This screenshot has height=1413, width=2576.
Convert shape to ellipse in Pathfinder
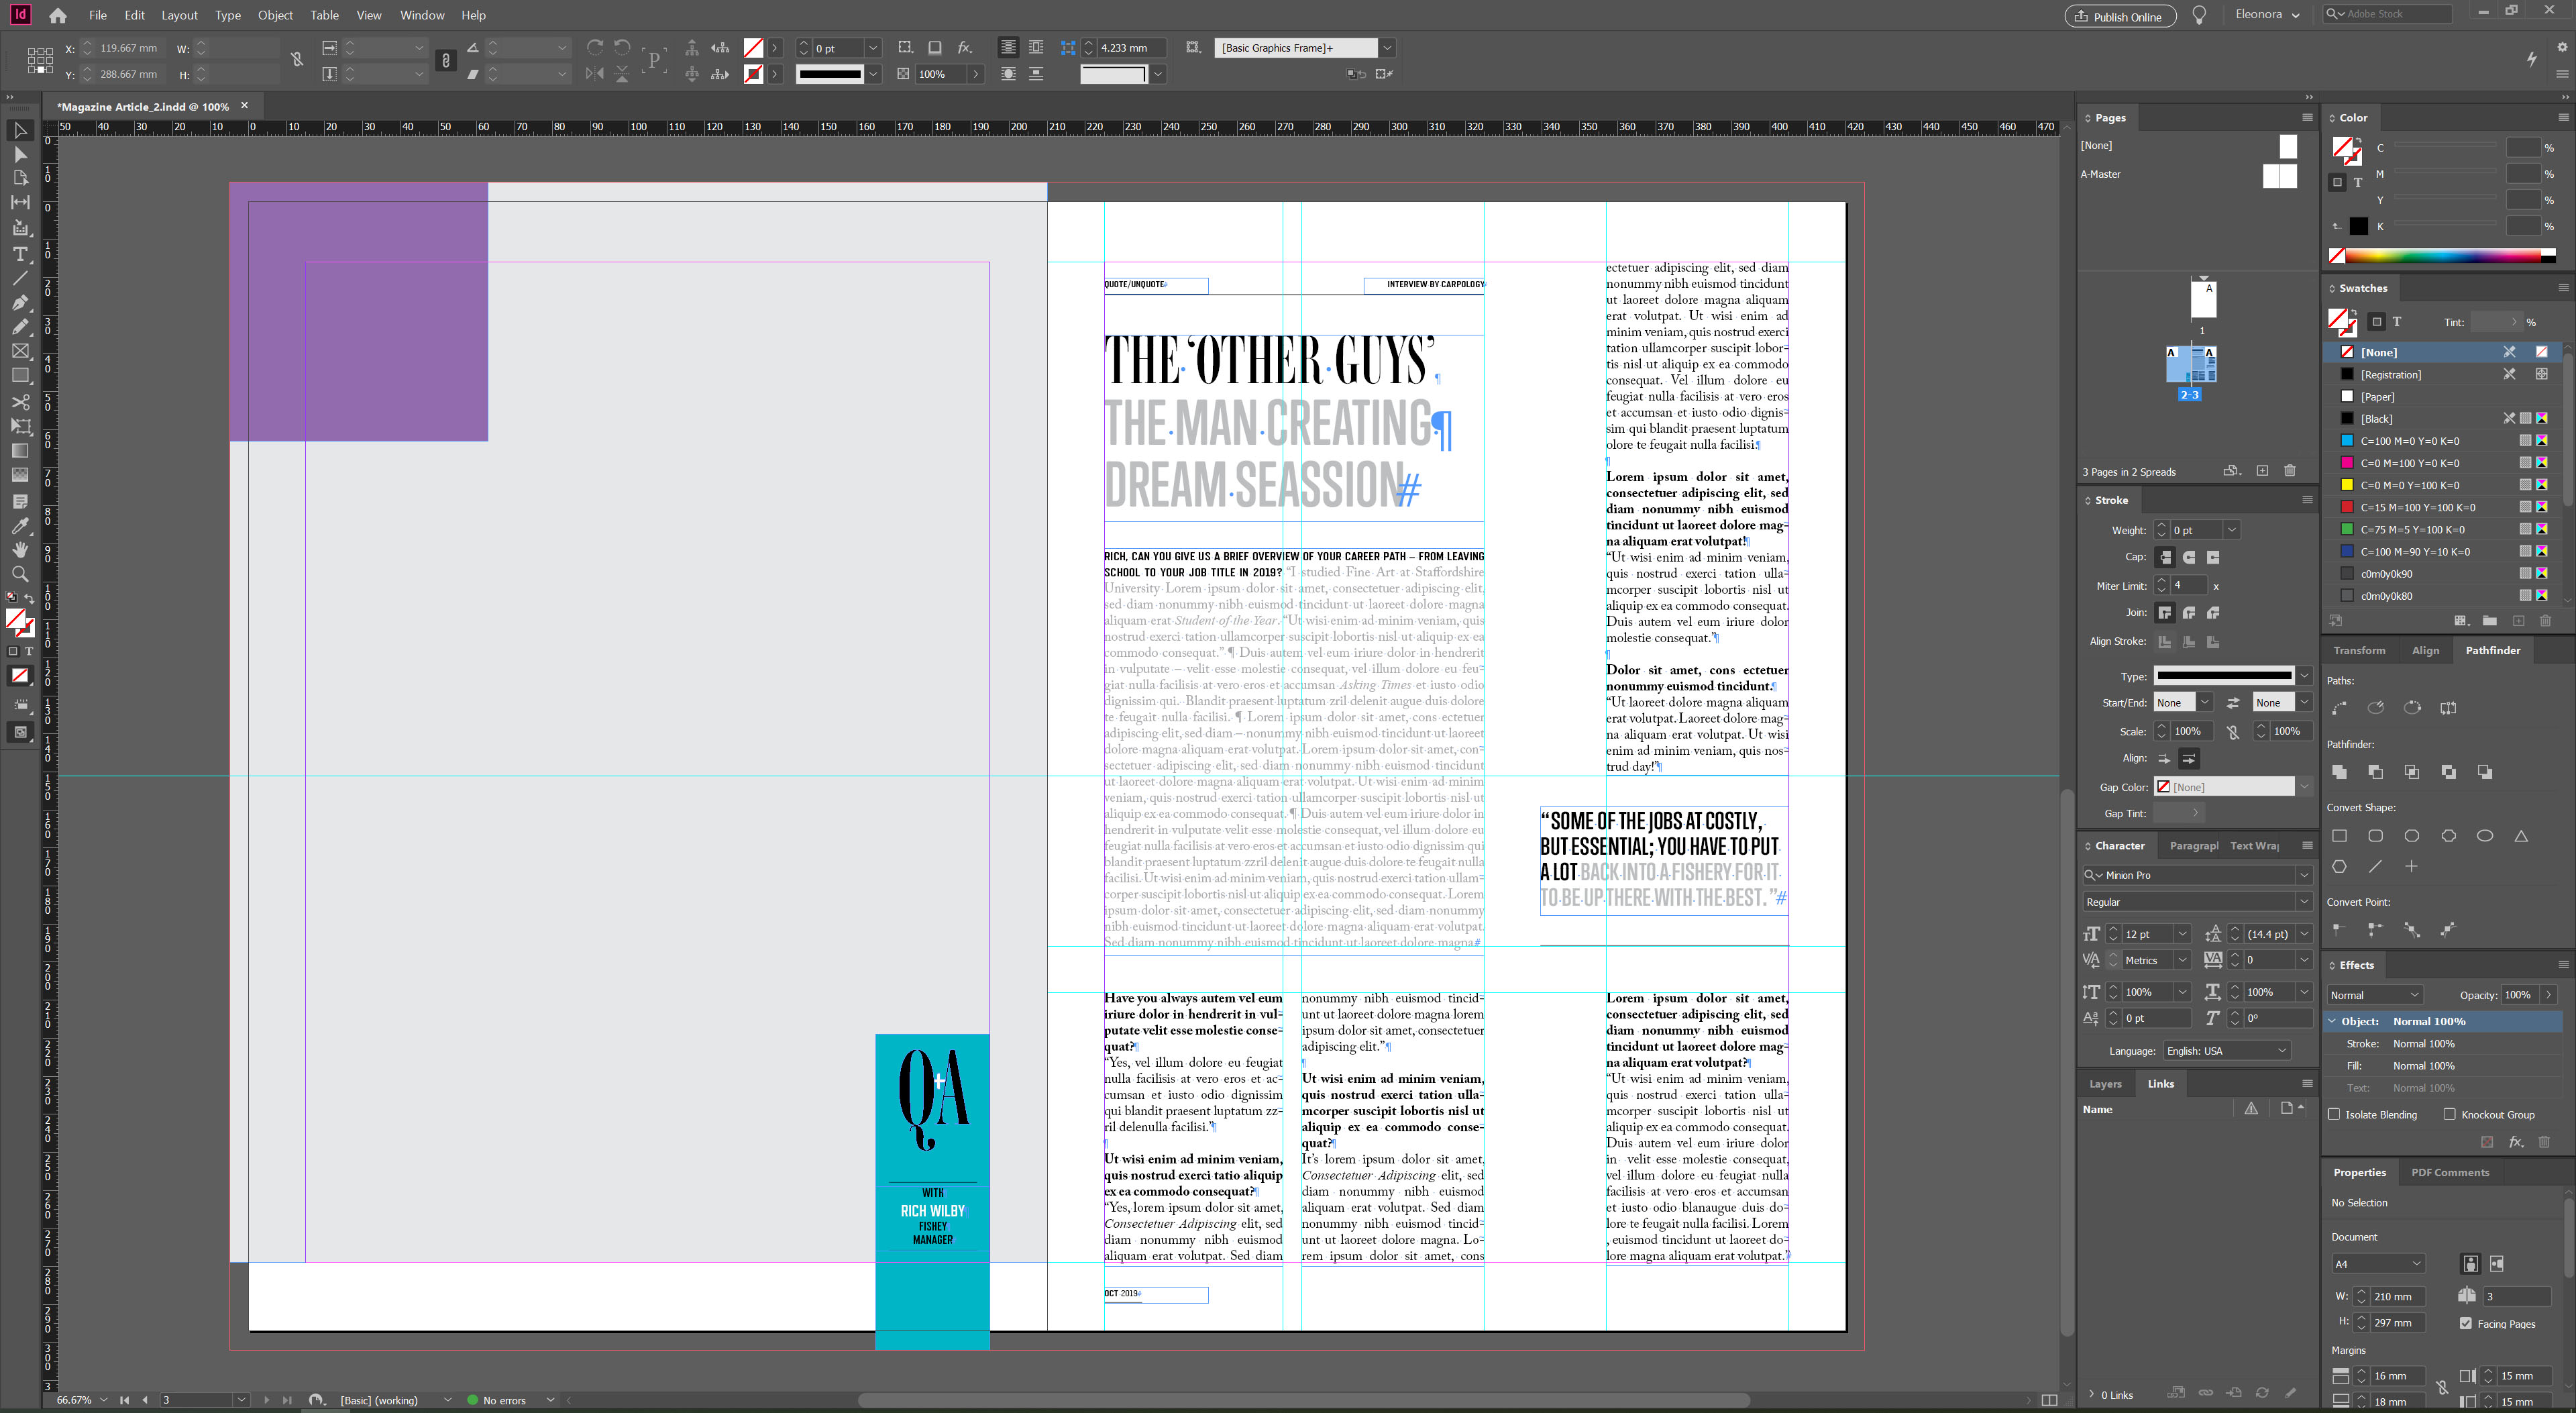coord(2484,836)
